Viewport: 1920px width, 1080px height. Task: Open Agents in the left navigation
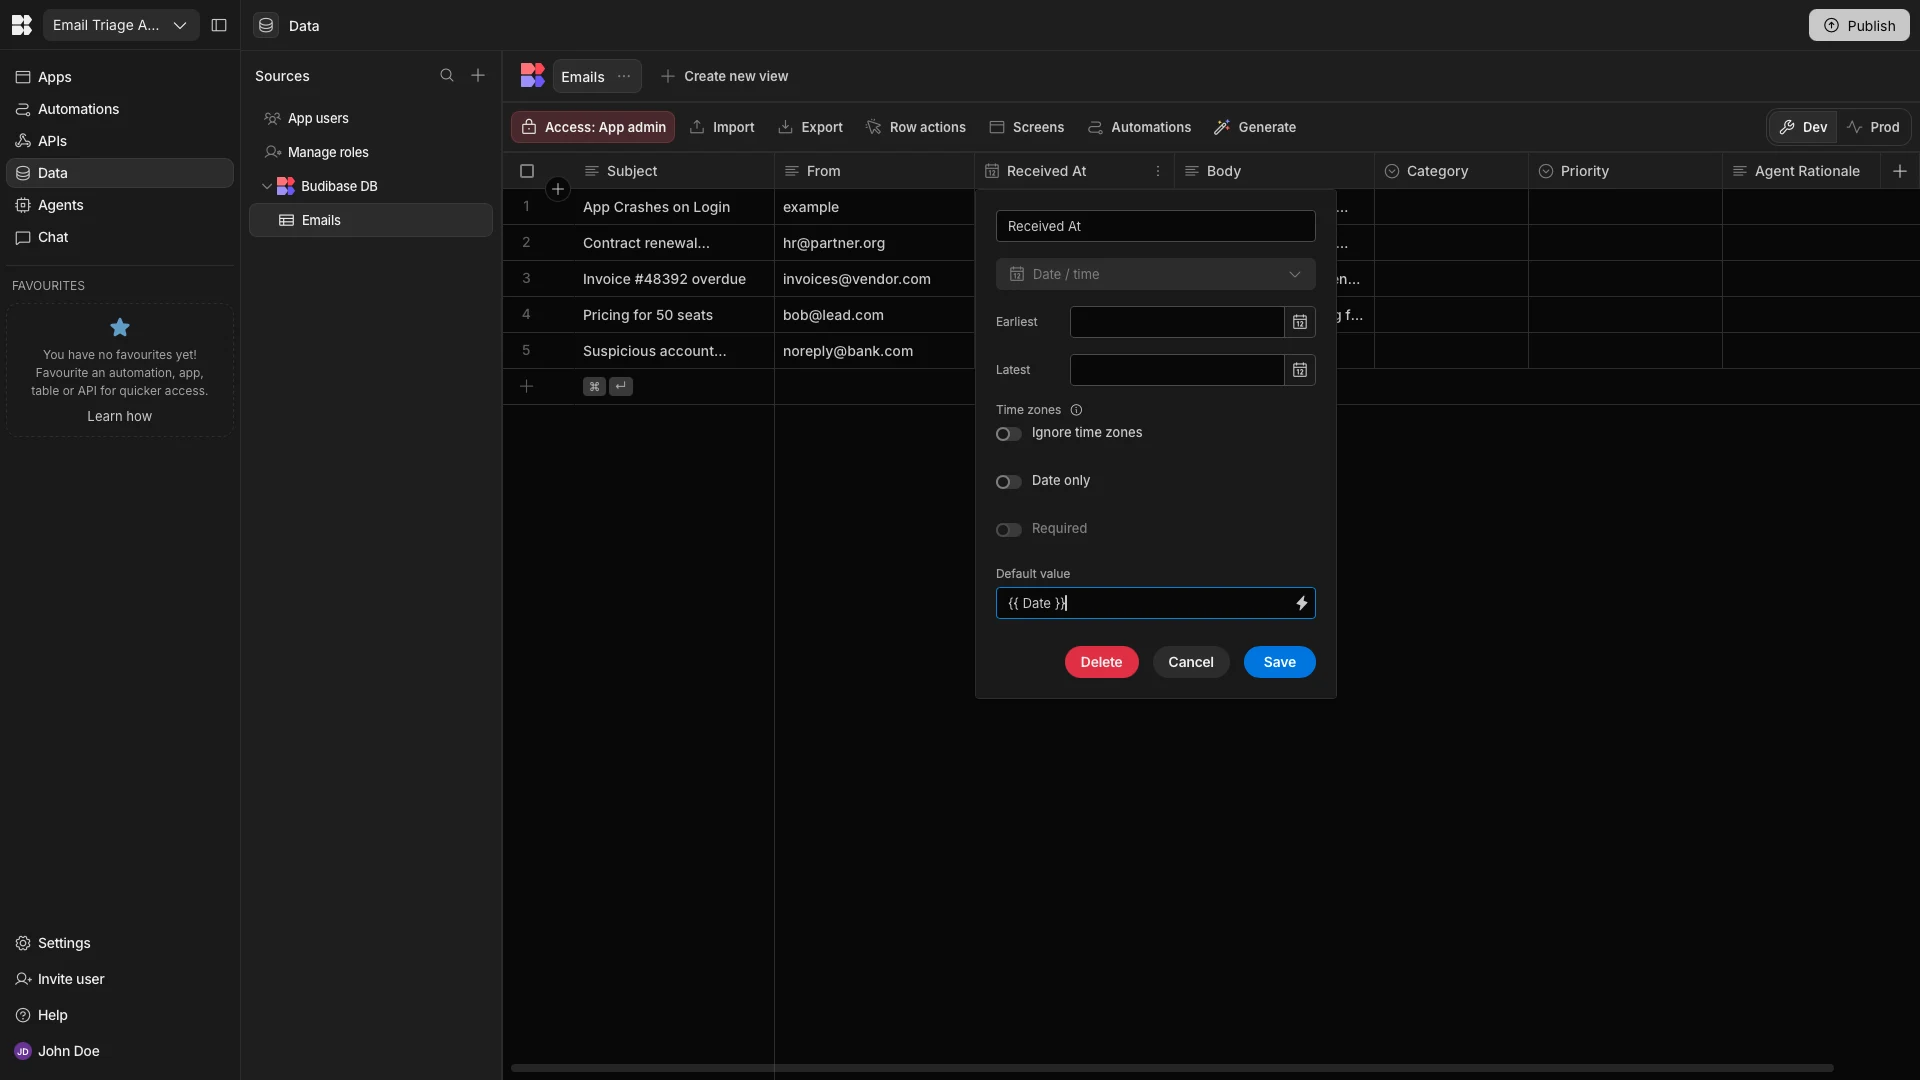(x=60, y=205)
